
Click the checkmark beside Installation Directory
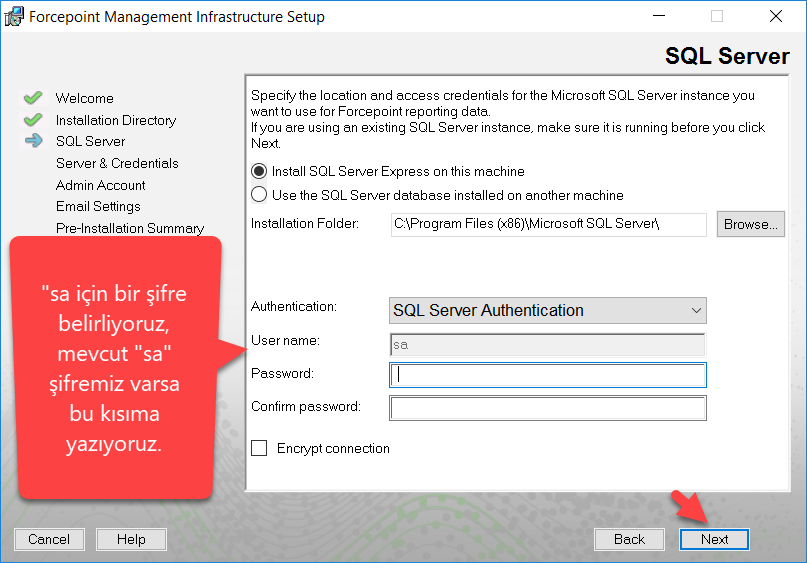coord(33,119)
